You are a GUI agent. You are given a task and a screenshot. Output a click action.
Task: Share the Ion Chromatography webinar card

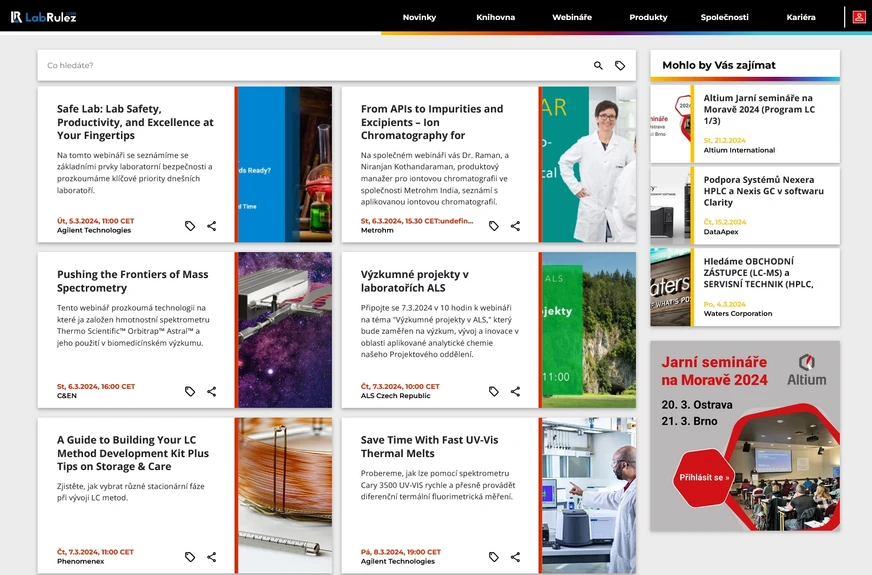tap(516, 226)
